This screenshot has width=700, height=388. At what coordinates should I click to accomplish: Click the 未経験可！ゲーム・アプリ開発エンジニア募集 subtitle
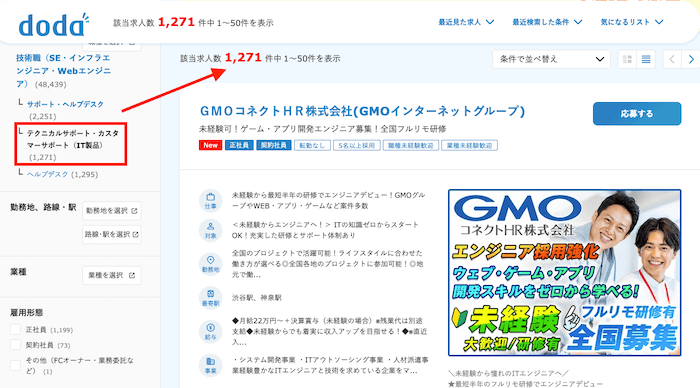[322, 129]
